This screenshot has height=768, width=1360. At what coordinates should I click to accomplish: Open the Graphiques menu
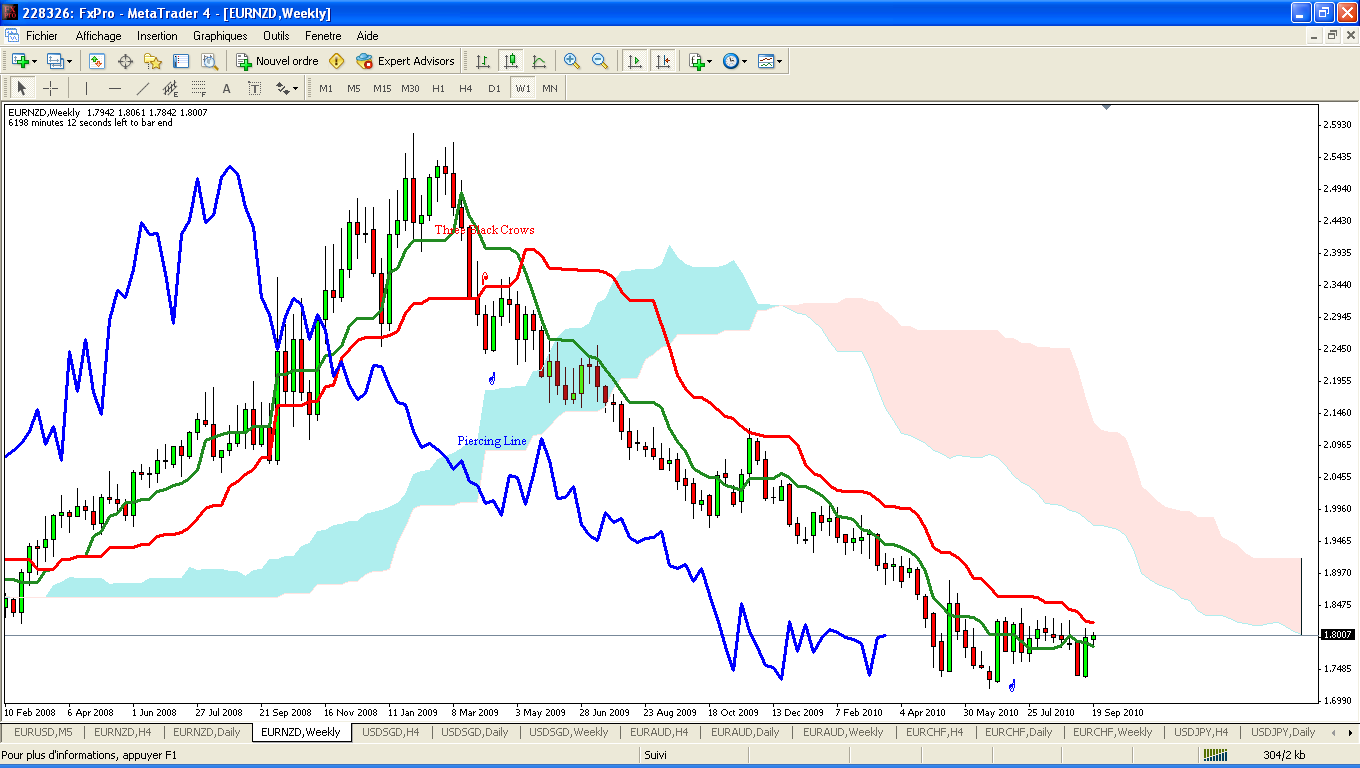point(220,36)
